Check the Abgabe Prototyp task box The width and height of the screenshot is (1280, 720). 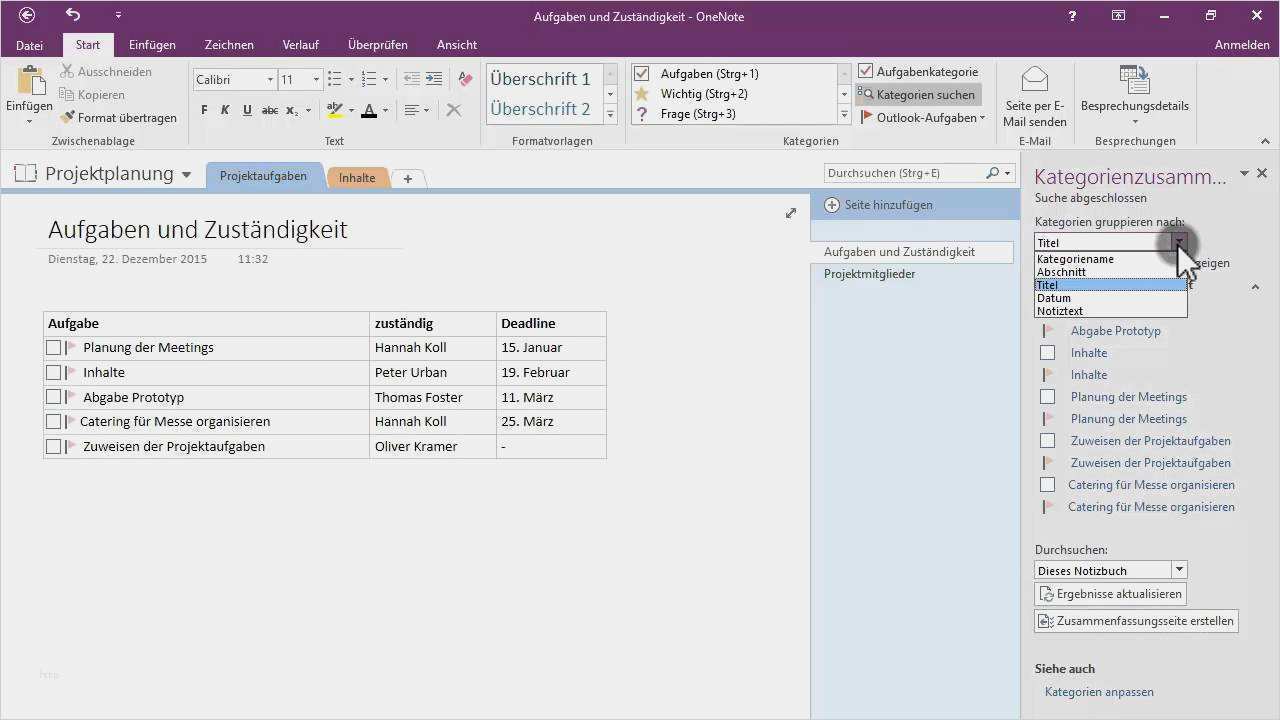[x=54, y=397]
